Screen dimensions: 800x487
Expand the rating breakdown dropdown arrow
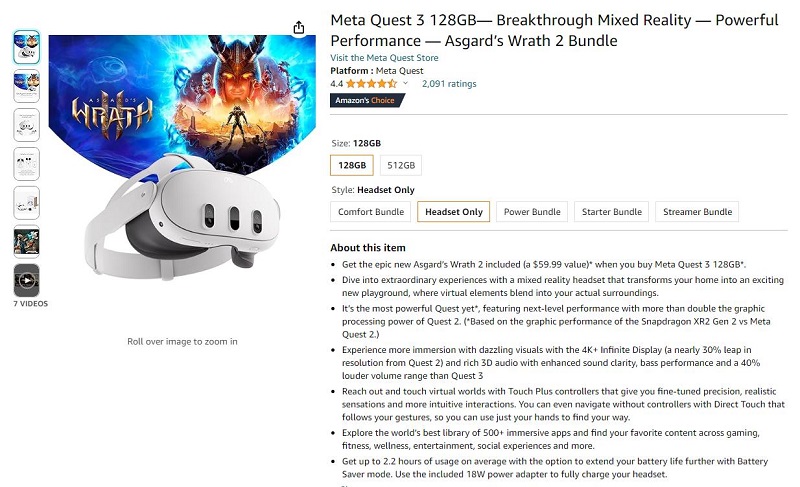pos(405,84)
